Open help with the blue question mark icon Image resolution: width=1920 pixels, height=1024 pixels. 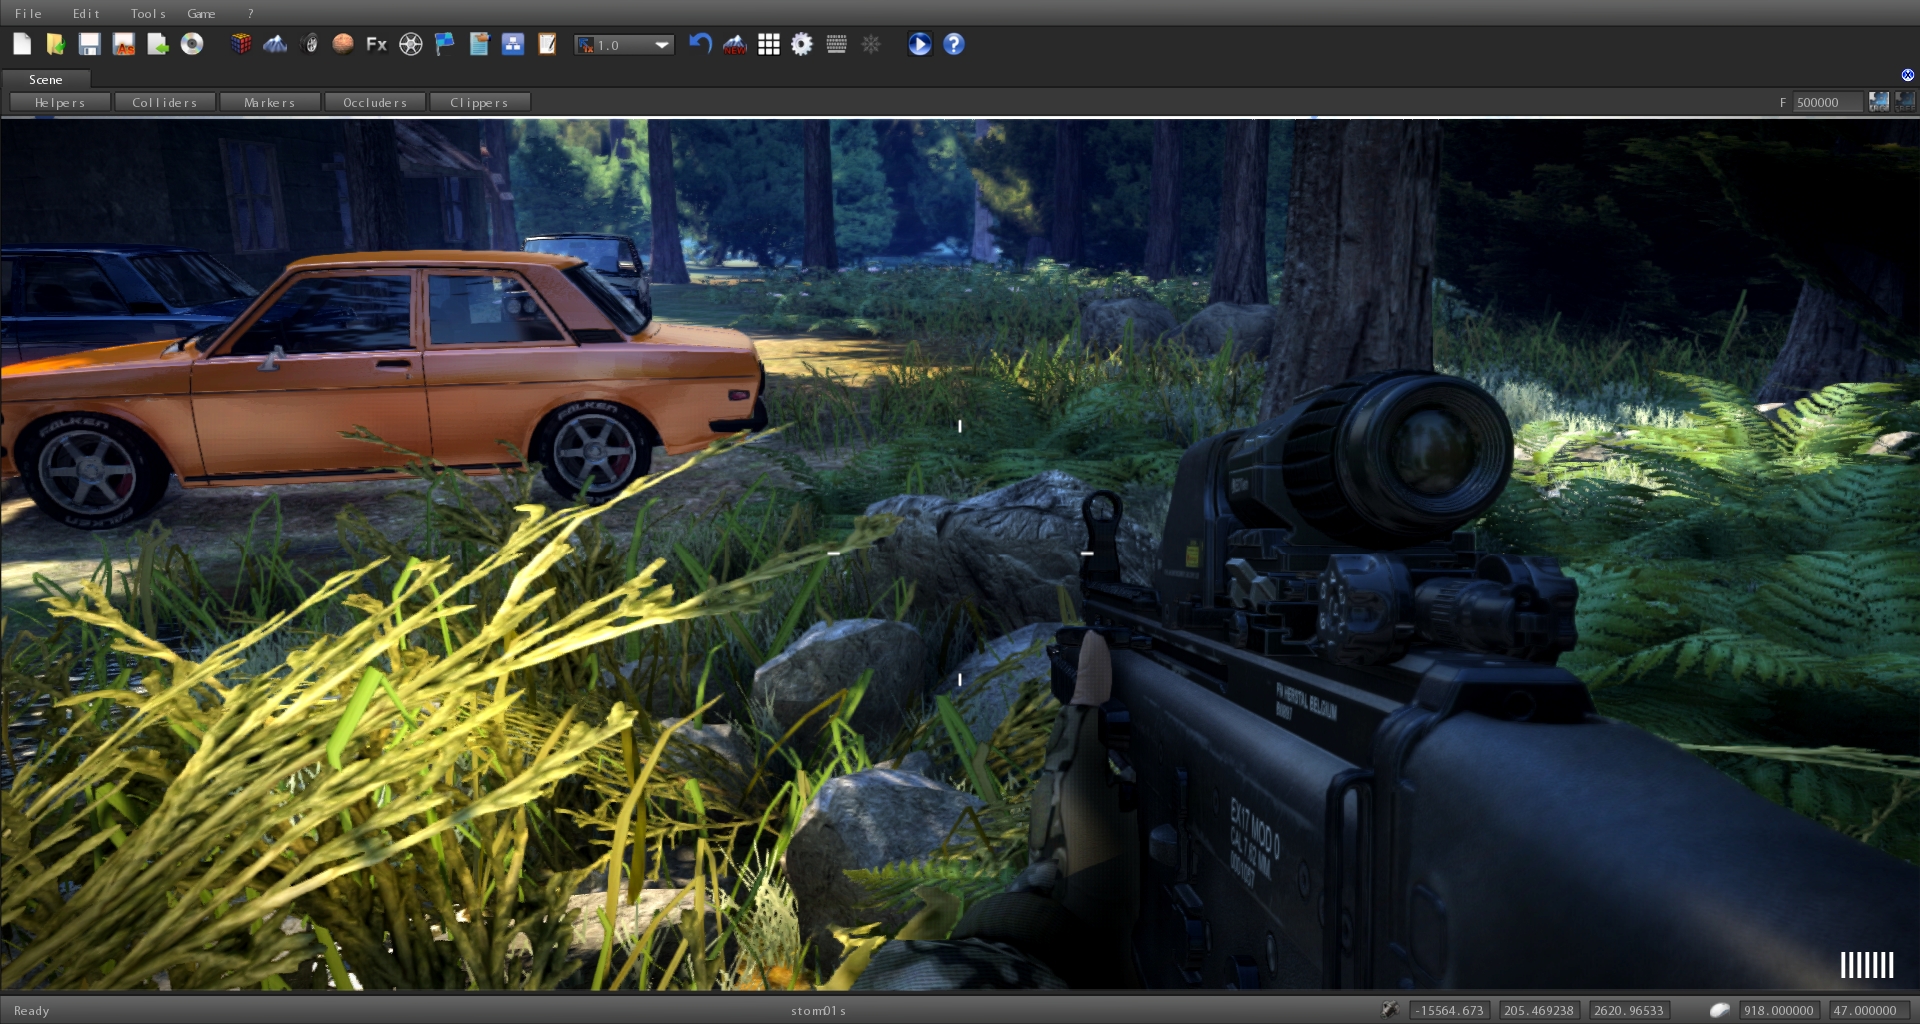pos(954,44)
